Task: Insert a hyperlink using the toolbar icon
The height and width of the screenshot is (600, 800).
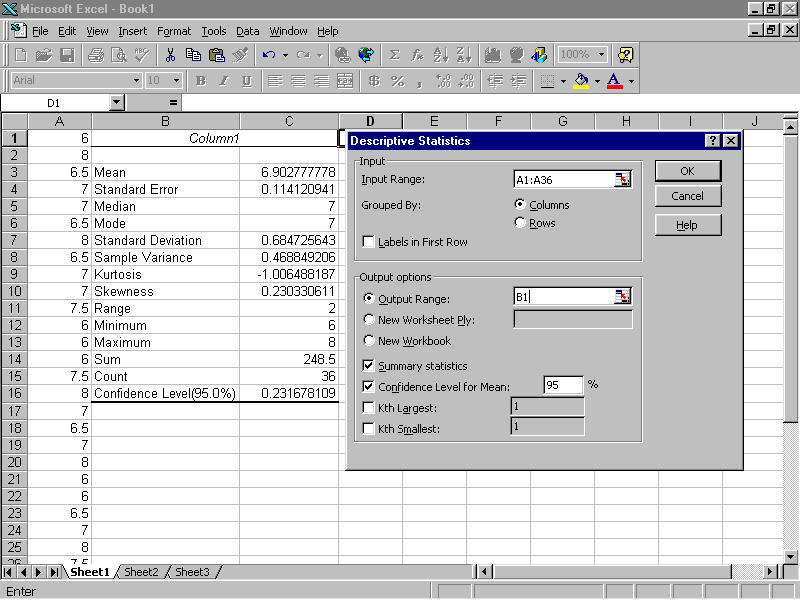Action: click(343, 55)
